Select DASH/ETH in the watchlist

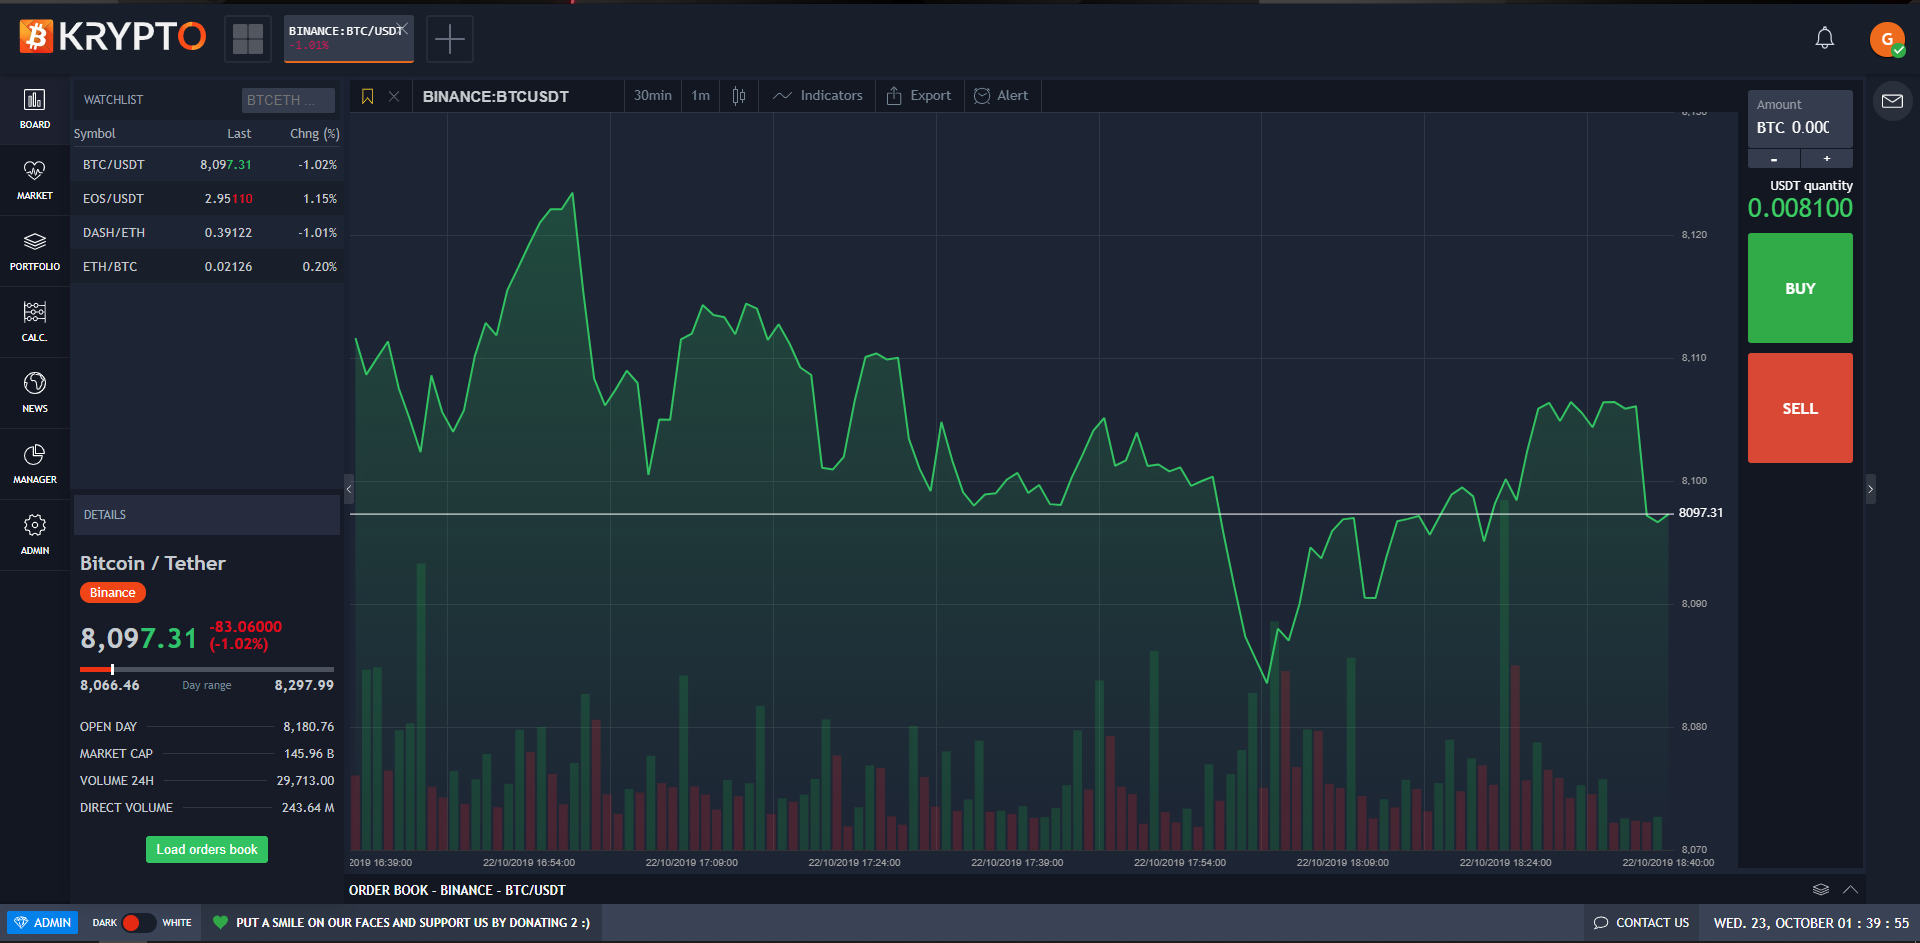click(207, 233)
